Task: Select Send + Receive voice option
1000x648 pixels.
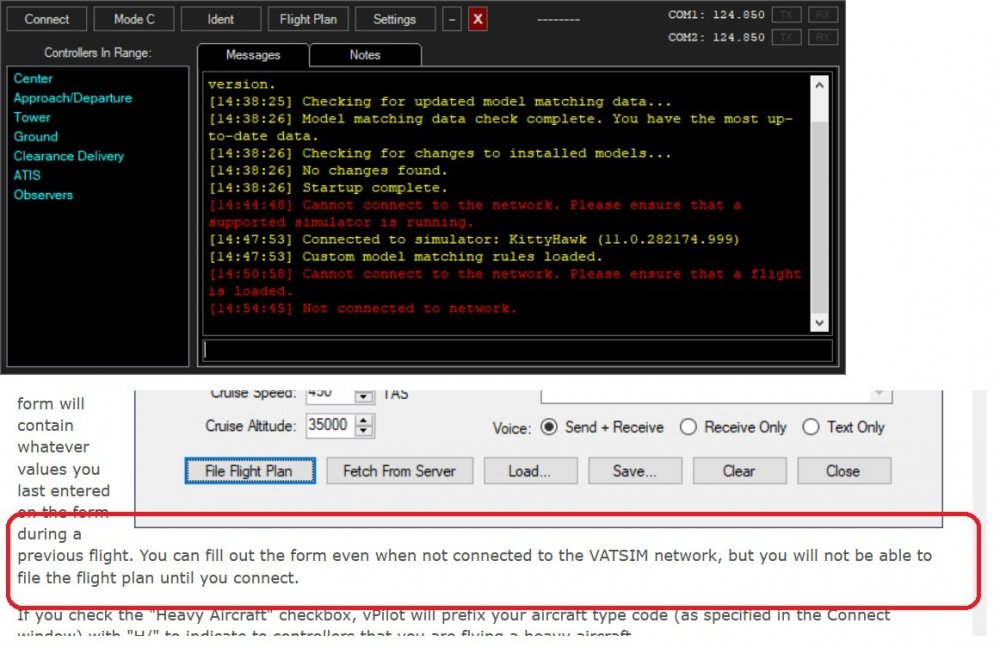Action: point(549,427)
